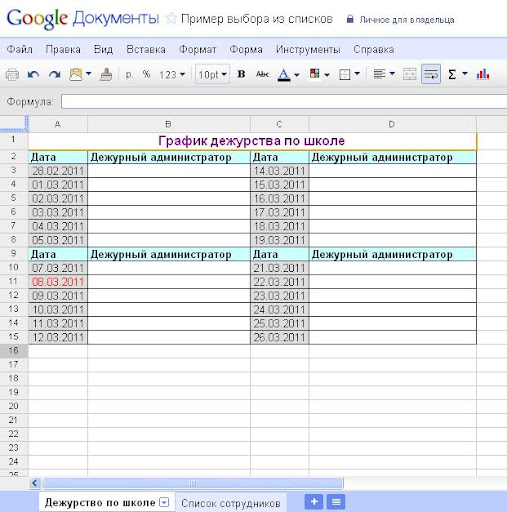Select the paint format brush icon
Screen dimensions: 507x512
(106, 74)
